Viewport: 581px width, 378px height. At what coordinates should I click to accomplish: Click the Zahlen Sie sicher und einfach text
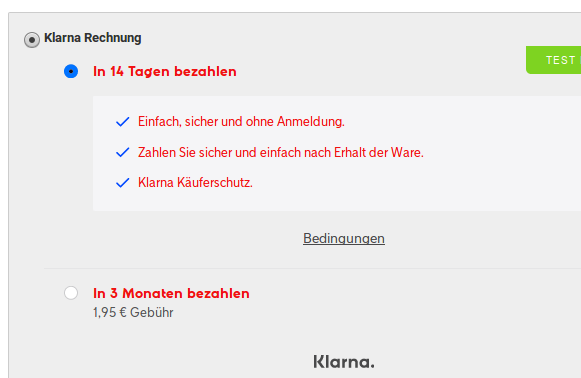tap(281, 152)
